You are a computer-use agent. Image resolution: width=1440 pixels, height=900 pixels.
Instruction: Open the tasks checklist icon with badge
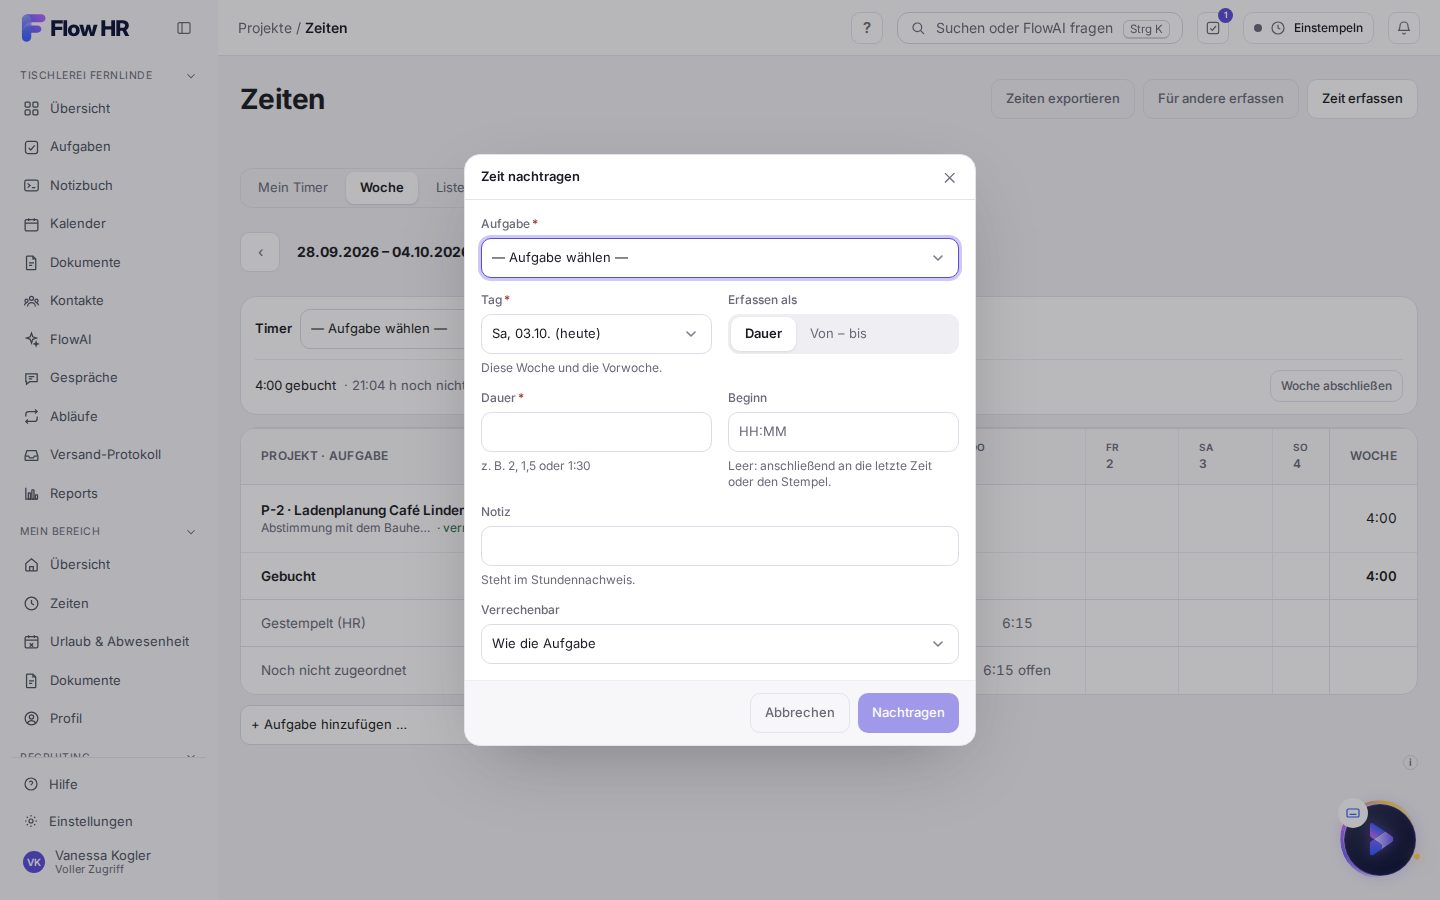point(1213,28)
